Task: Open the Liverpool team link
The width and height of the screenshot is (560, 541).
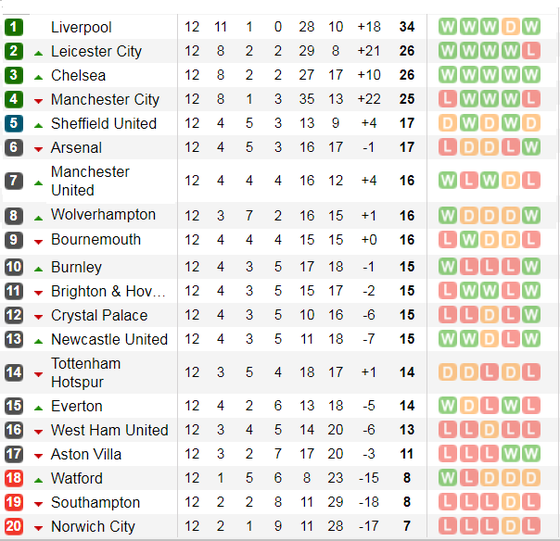Action: [81, 27]
